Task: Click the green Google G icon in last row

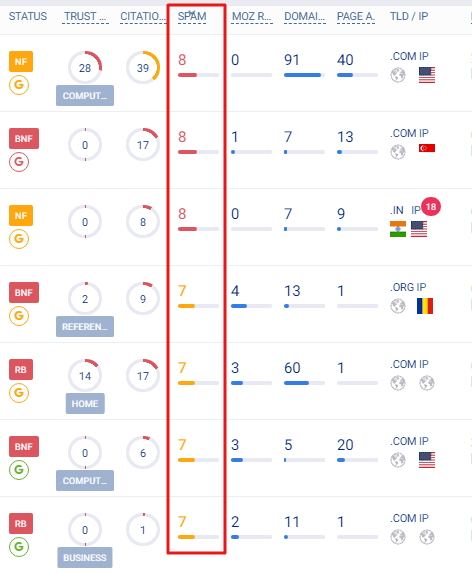Action: click(x=19, y=547)
